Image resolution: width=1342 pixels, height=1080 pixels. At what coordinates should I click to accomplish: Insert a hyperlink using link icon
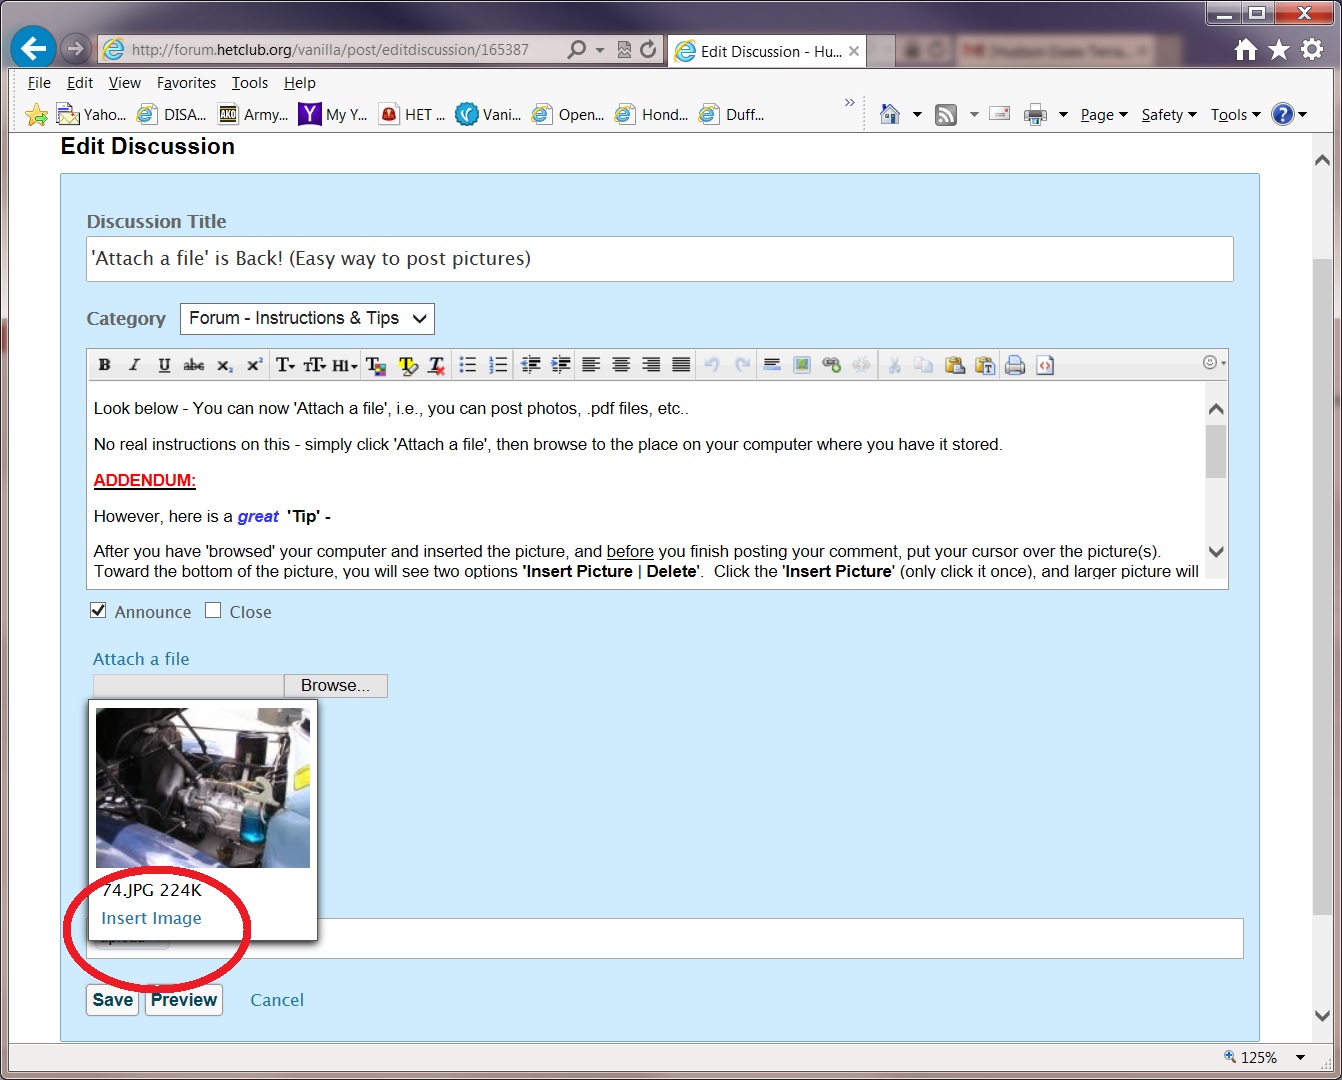point(831,365)
